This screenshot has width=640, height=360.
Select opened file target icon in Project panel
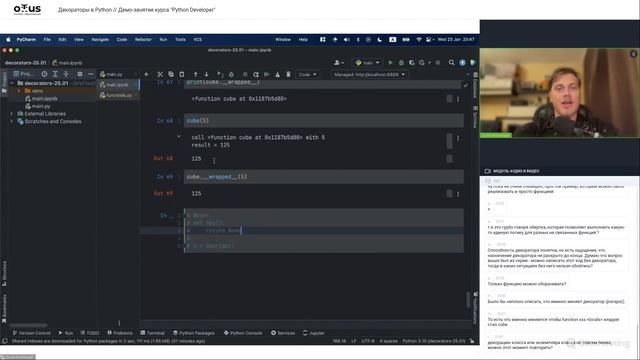tap(44, 74)
